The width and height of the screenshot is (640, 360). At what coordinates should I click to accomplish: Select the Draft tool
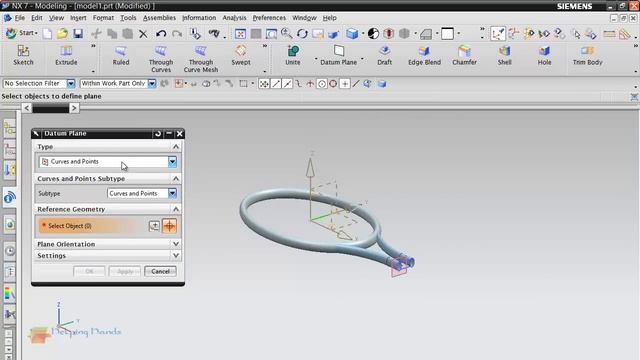click(x=384, y=55)
